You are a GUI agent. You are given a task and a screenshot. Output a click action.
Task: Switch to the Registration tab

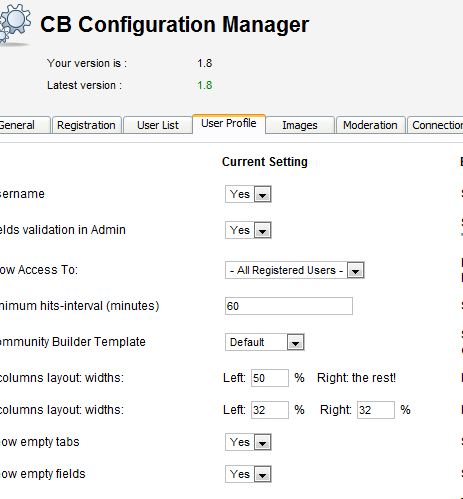(86, 125)
